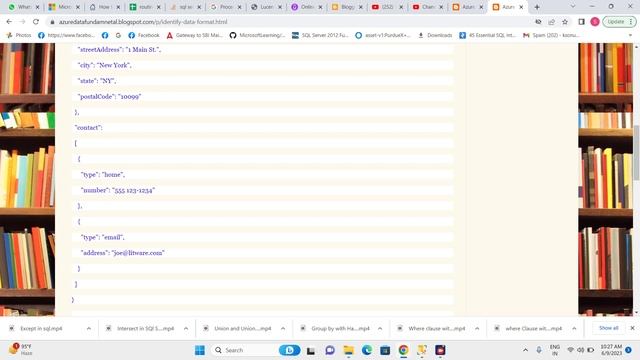The width and height of the screenshot is (640, 360).
Task: Close the 'Onlin' tab
Action: [320, 7]
